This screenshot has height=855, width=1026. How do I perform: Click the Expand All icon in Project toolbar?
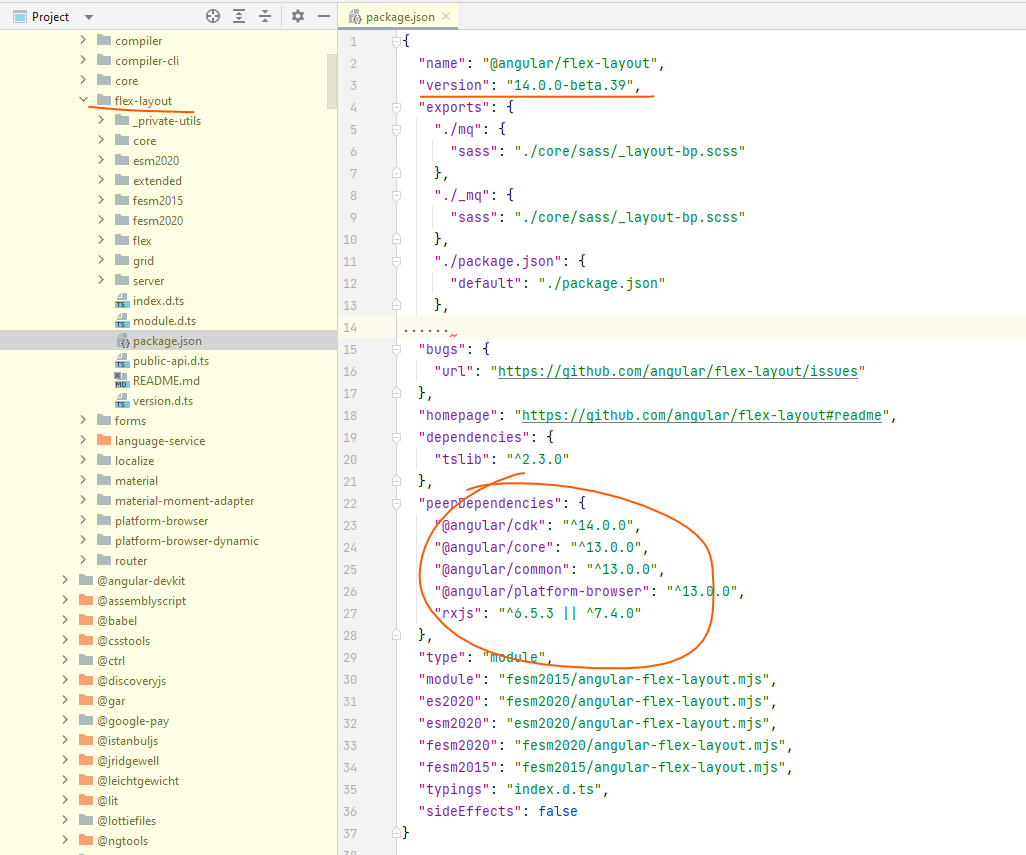(239, 16)
